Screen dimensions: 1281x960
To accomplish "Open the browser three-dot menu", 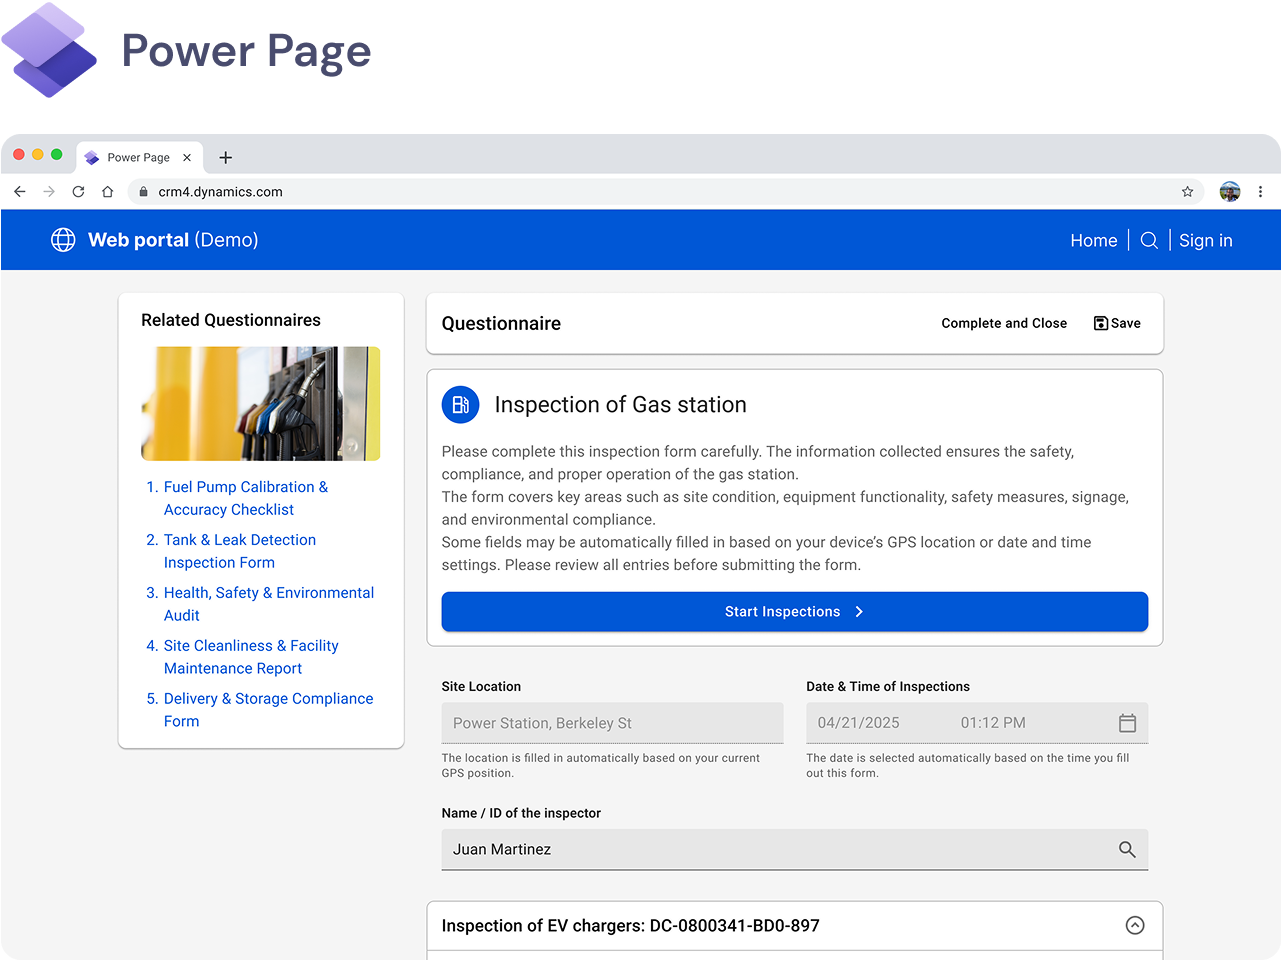I will 1260,191.
